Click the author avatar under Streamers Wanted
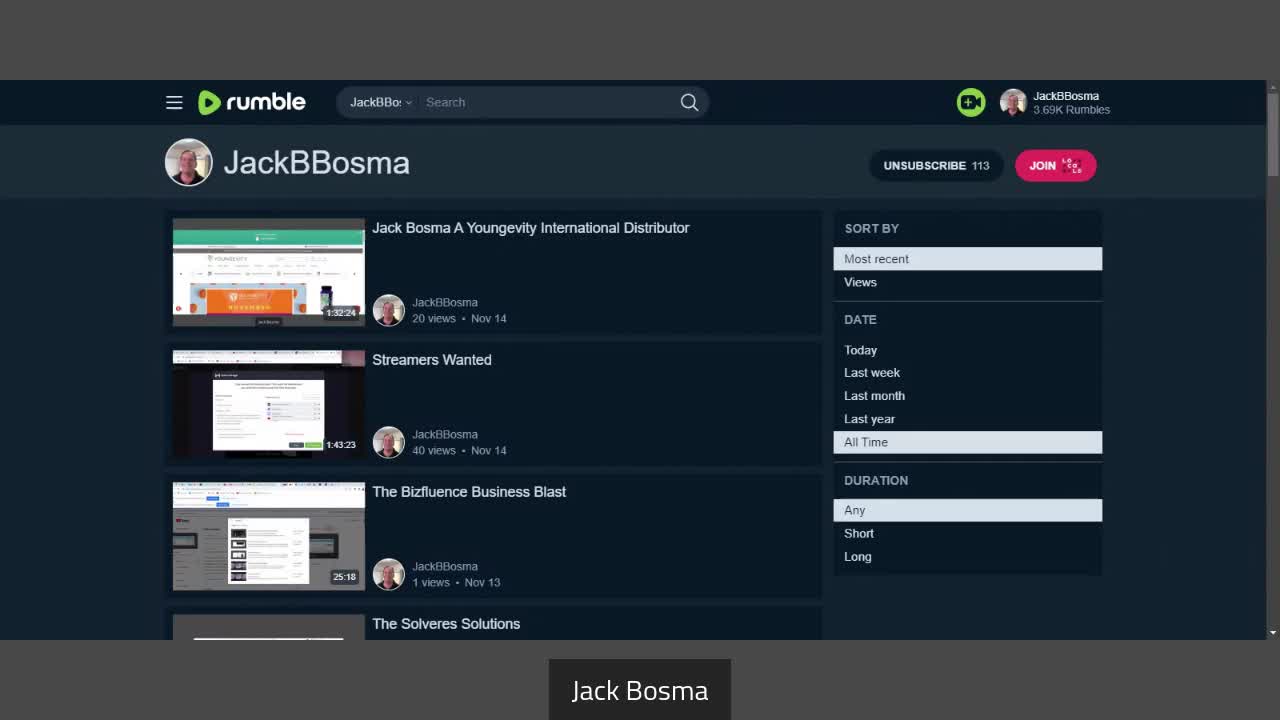Viewport: 1280px width, 720px height. 389,442
